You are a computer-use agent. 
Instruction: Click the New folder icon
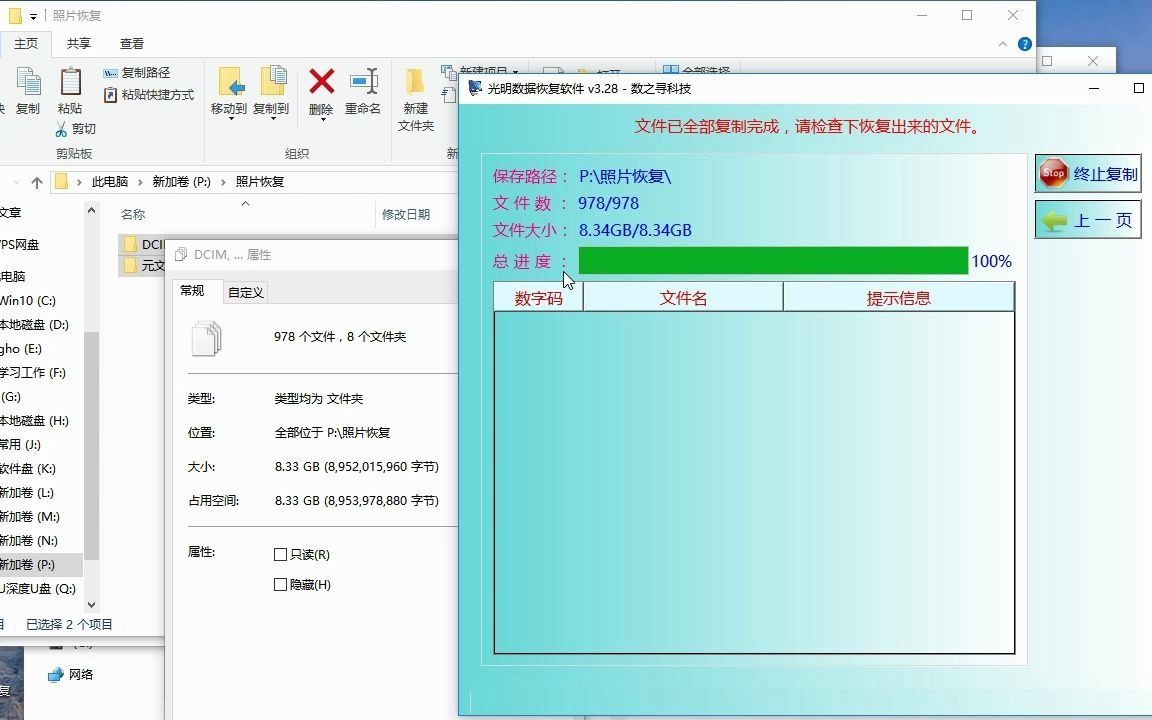(x=415, y=82)
